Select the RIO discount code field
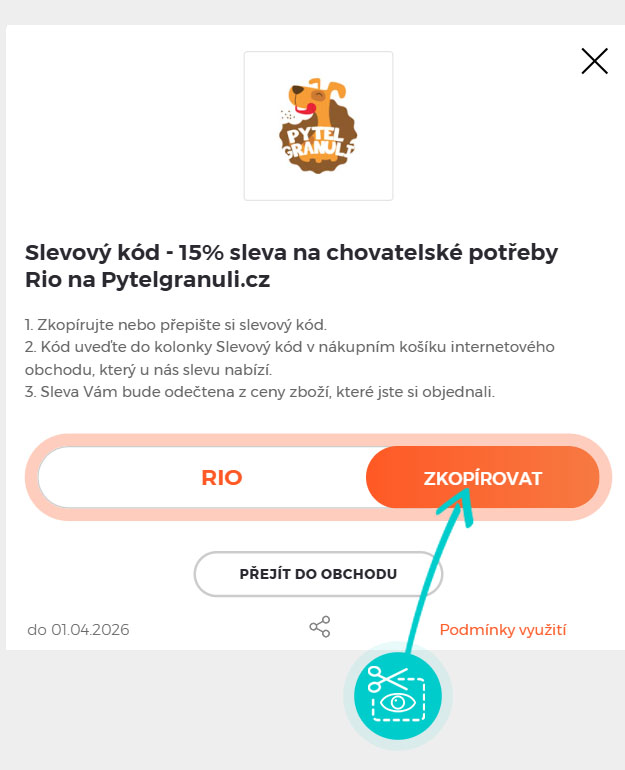The height and width of the screenshot is (770, 625). point(221,477)
